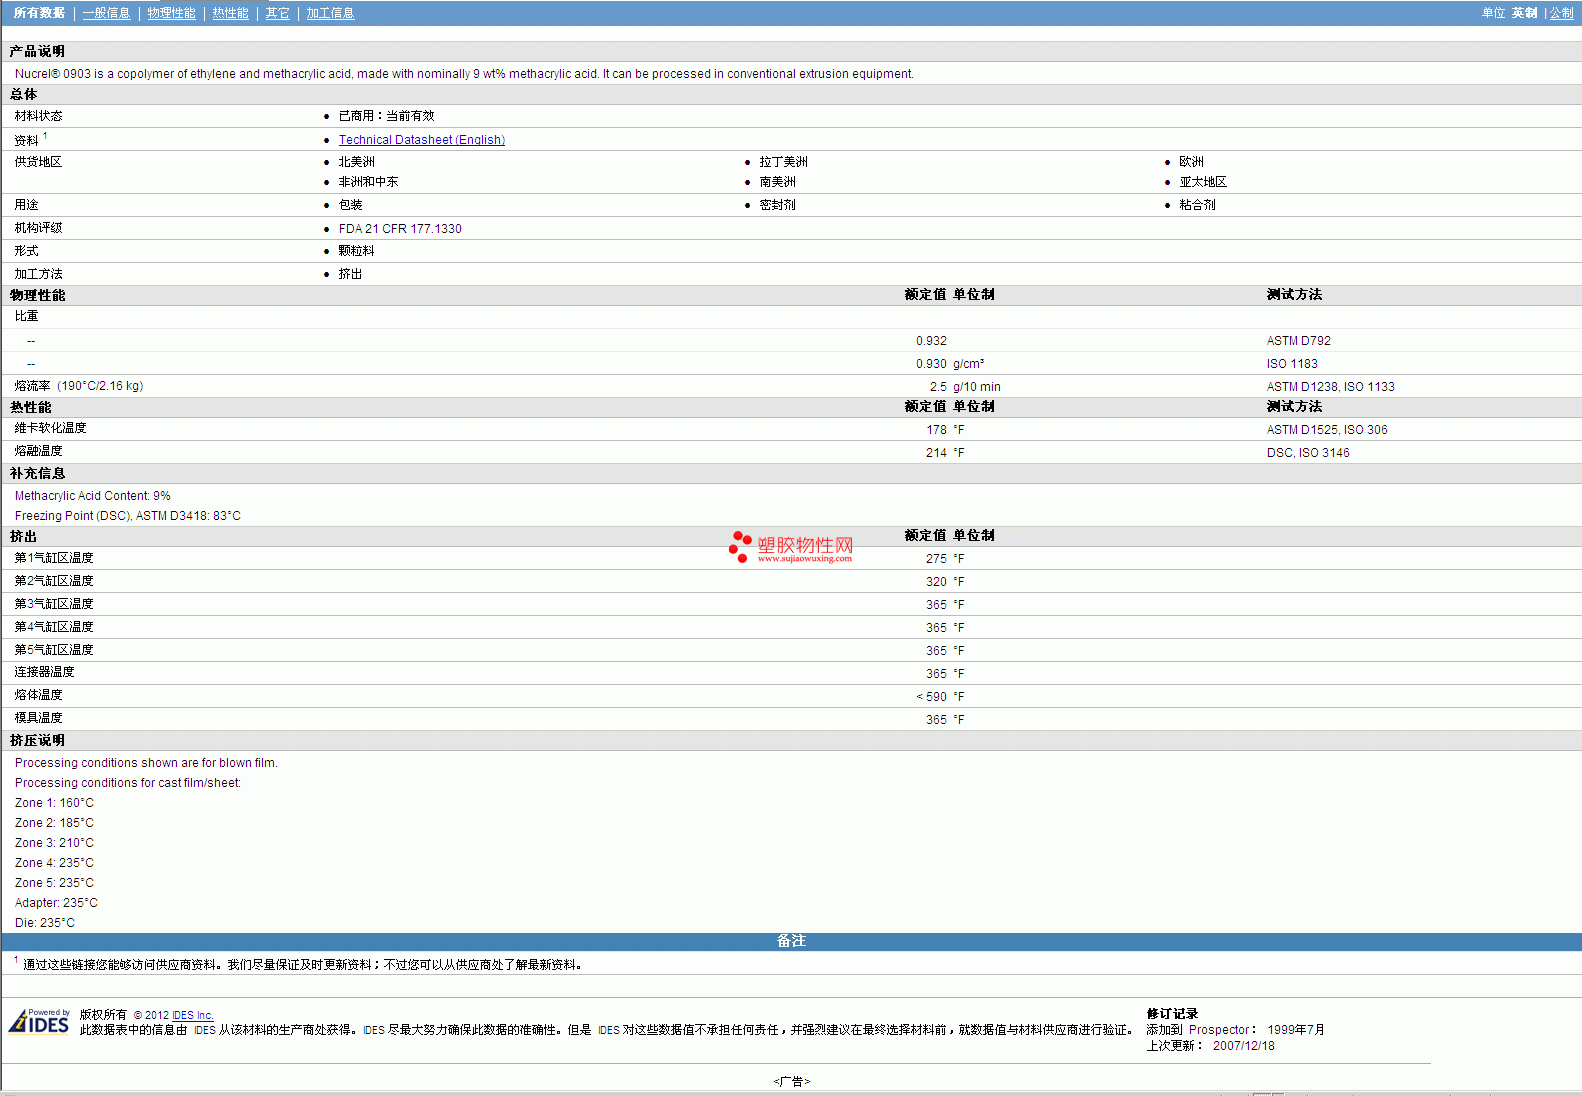Click the 挤出 section header
The image size is (1582, 1096).
(23, 537)
